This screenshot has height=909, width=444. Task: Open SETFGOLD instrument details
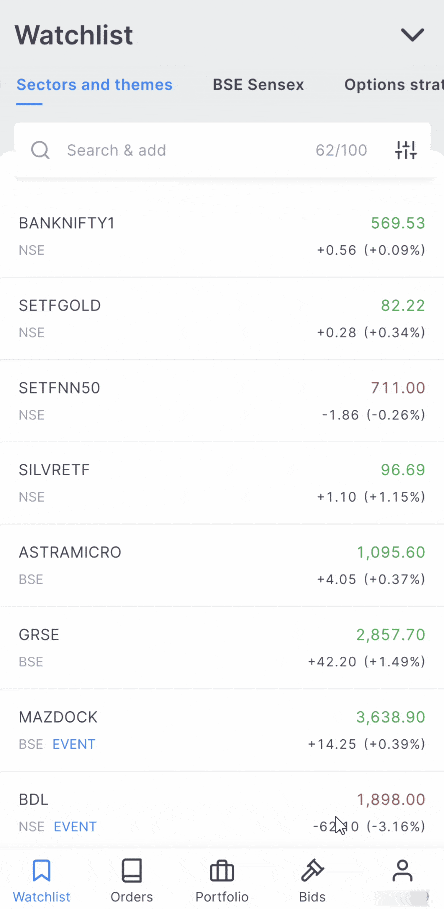(222, 318)
